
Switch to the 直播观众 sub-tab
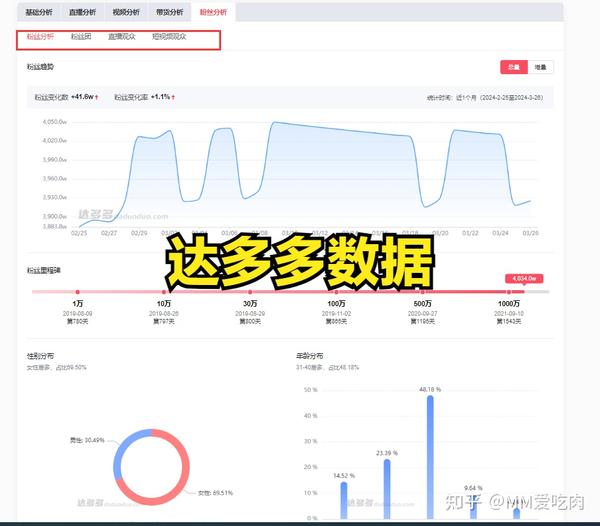click(122, 37)
